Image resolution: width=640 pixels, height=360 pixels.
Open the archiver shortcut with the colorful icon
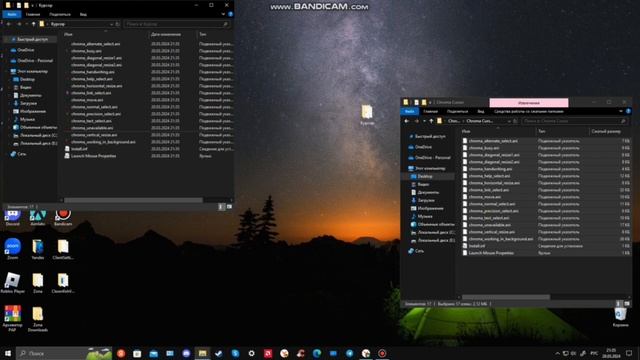click(12, 318)
